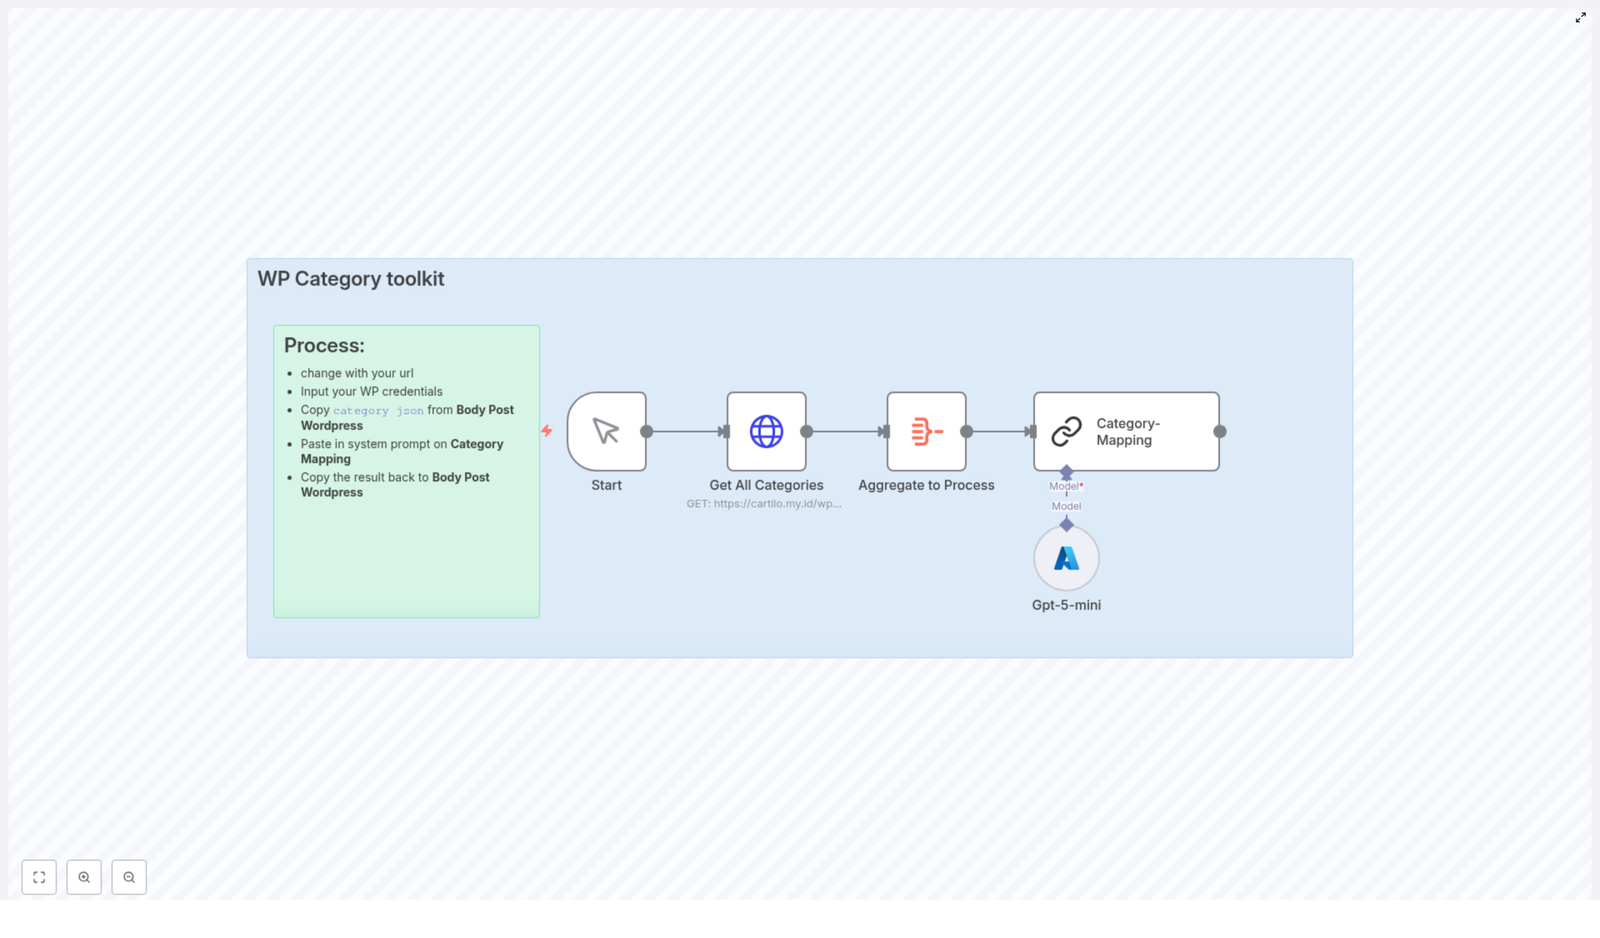The width and height of the screenshot is (1600, 938).
Task: Click the lightning bolt trigger indicator near Start
Action: [x=548, y=431]
